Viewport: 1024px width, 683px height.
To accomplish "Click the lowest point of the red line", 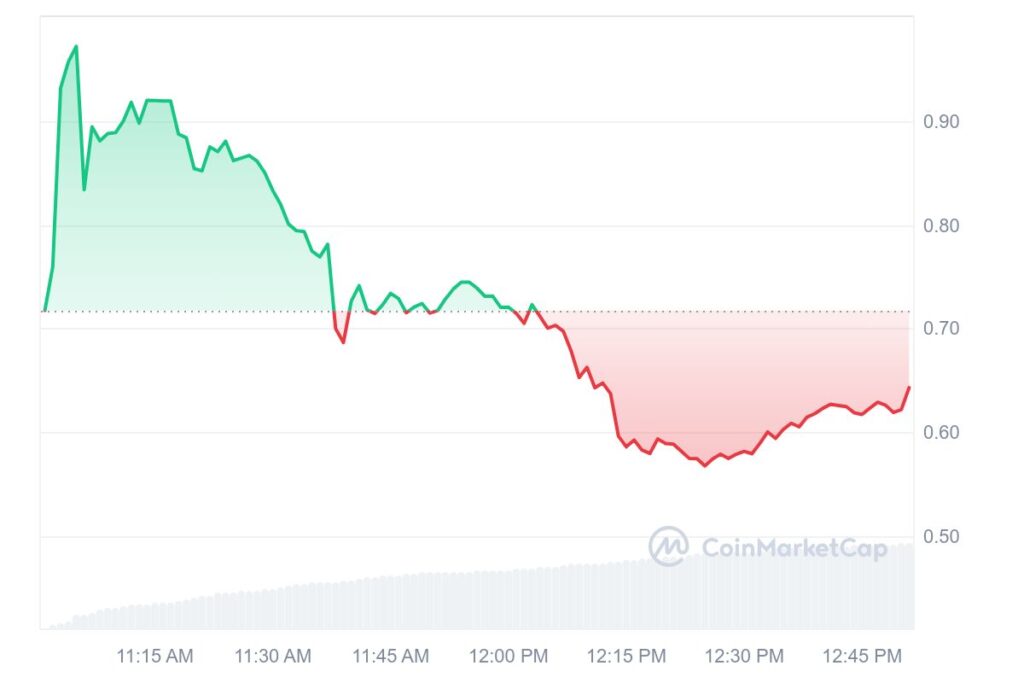I will pyautogui.click(x=704, y=465).
